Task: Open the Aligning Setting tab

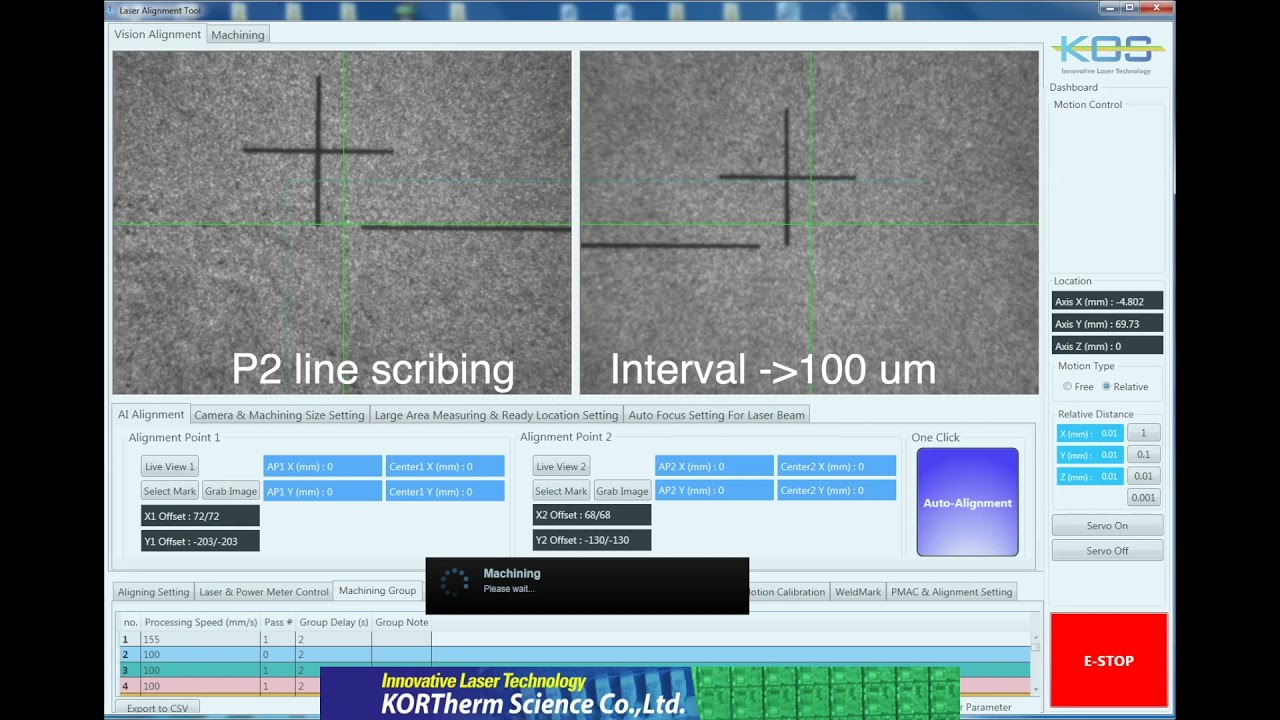Action: [153, 592]
